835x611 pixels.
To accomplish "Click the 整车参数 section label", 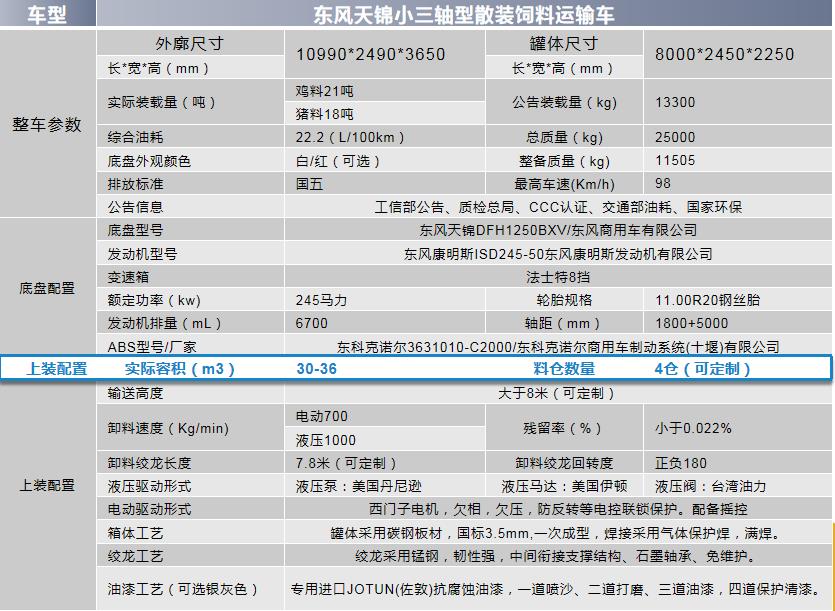I will [x=47, y=125].
